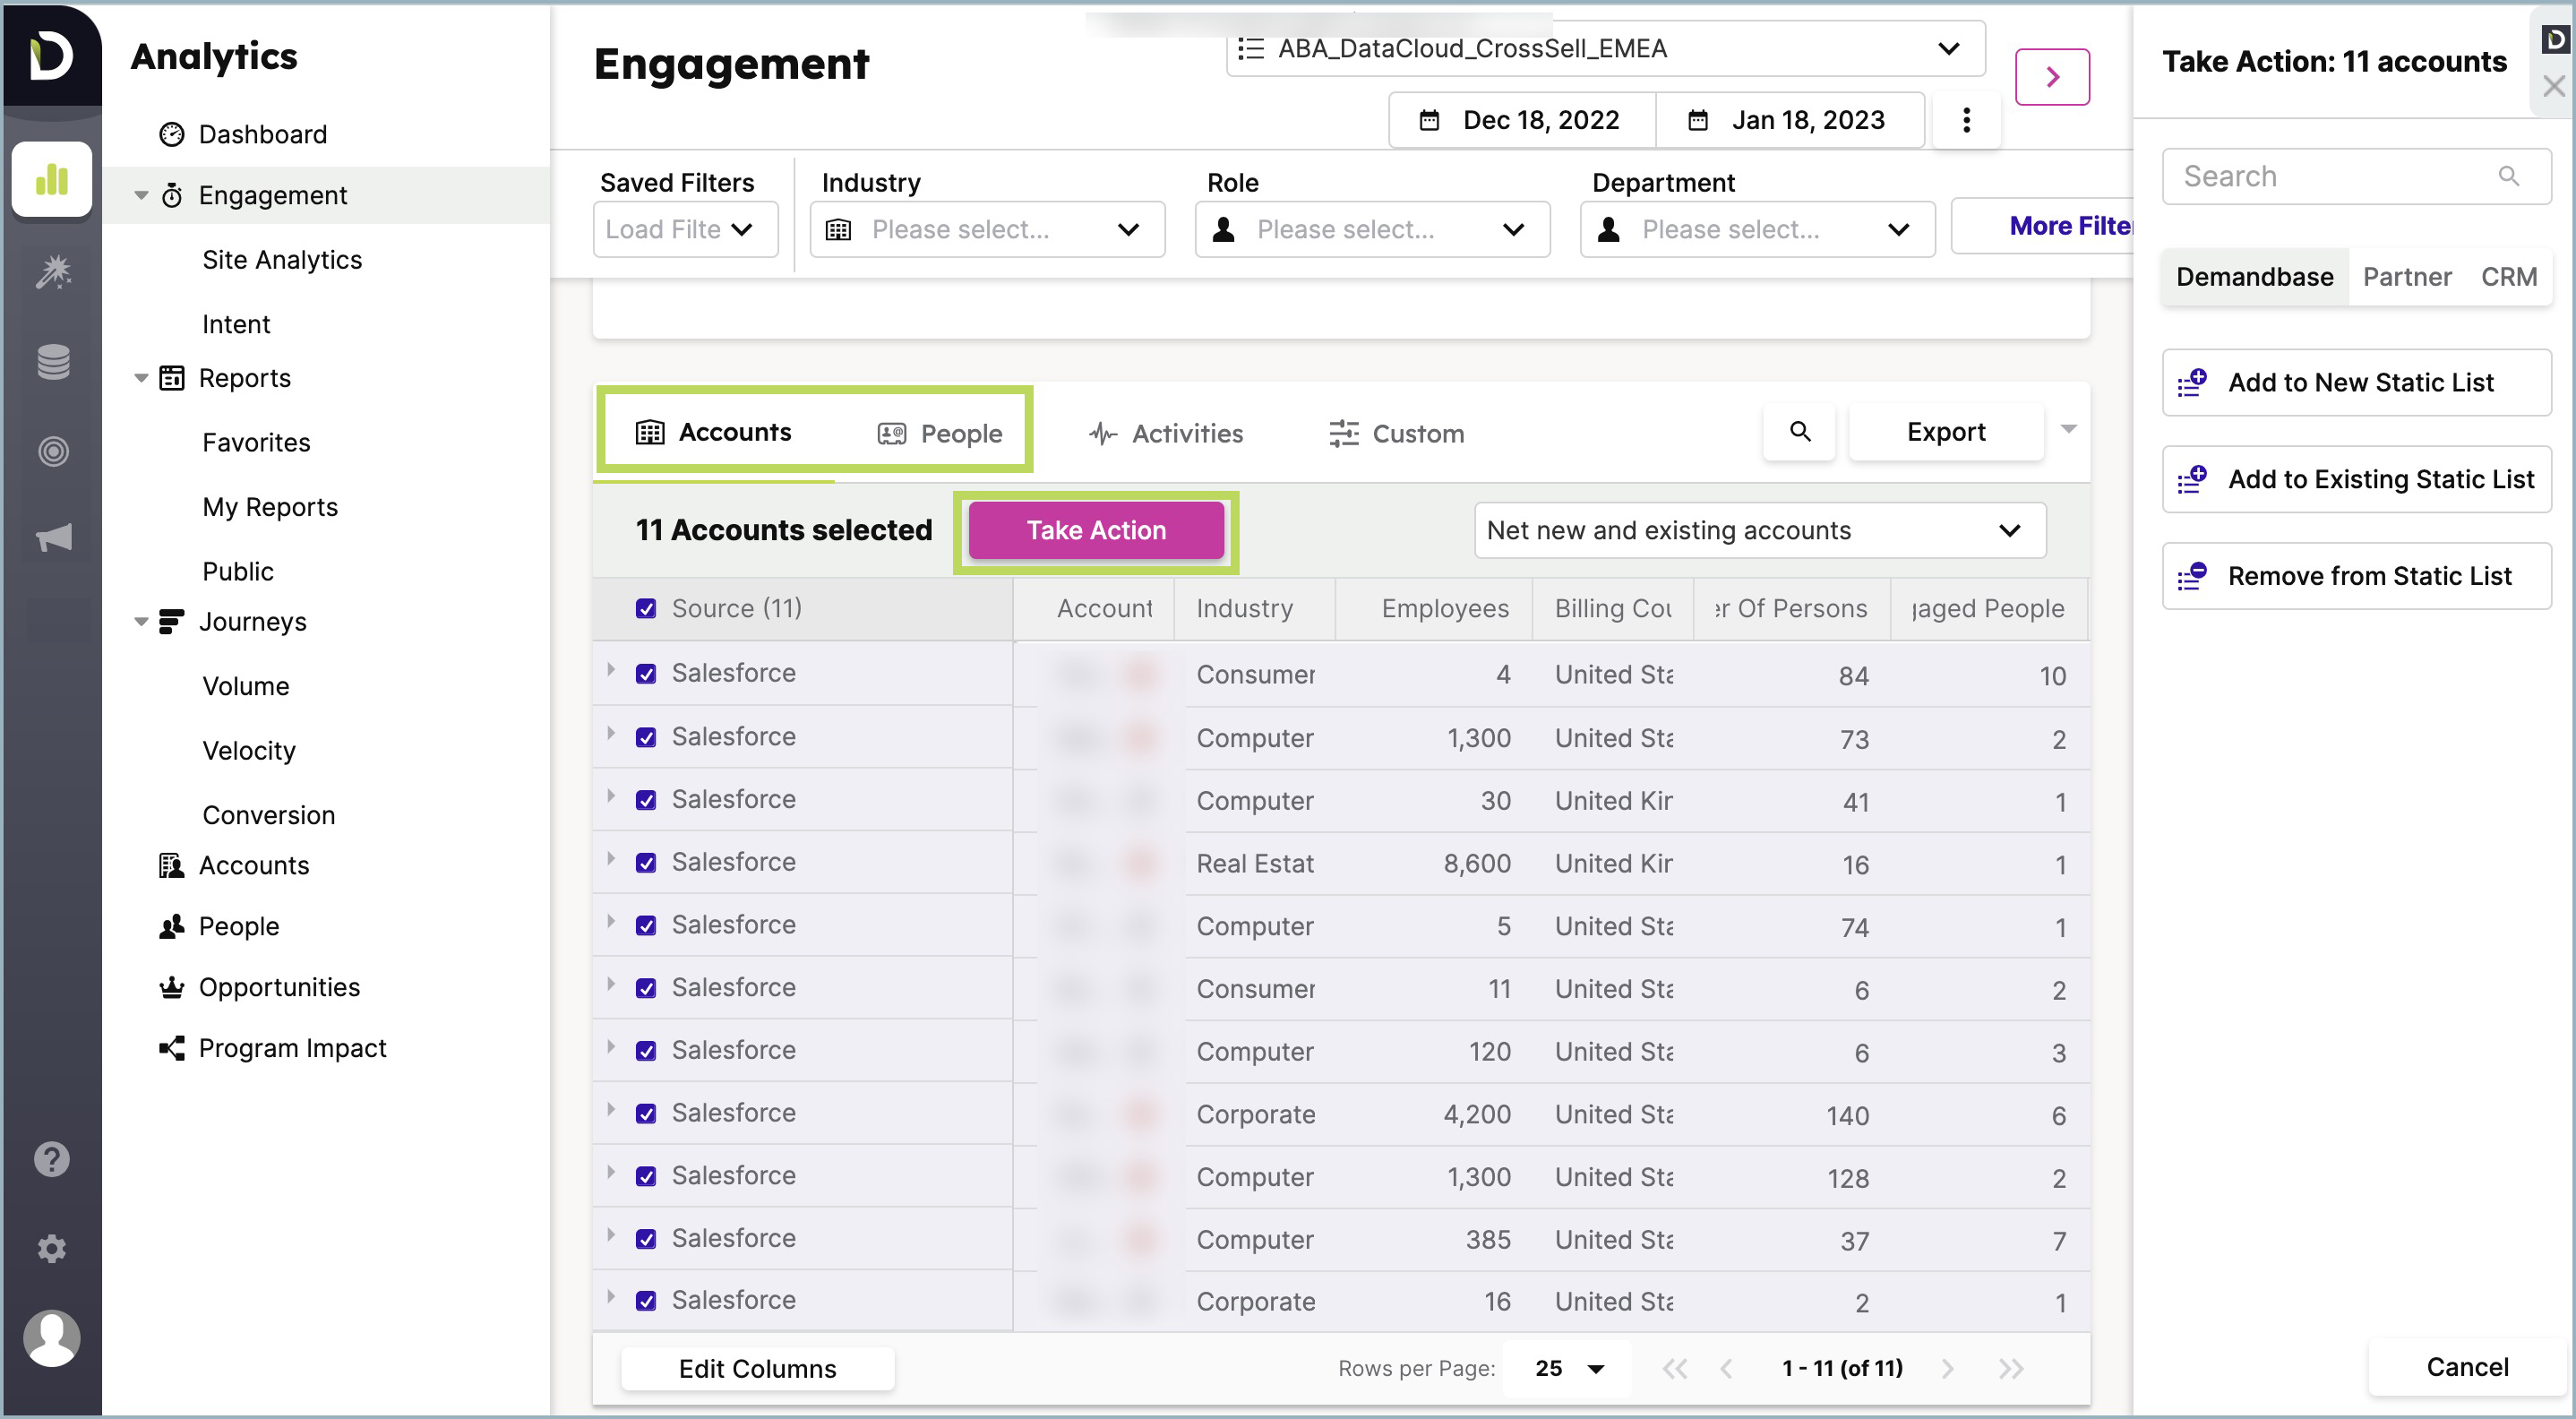Close the Take Action panel
This screenshot has height=1419, width=2576.
2554,86
